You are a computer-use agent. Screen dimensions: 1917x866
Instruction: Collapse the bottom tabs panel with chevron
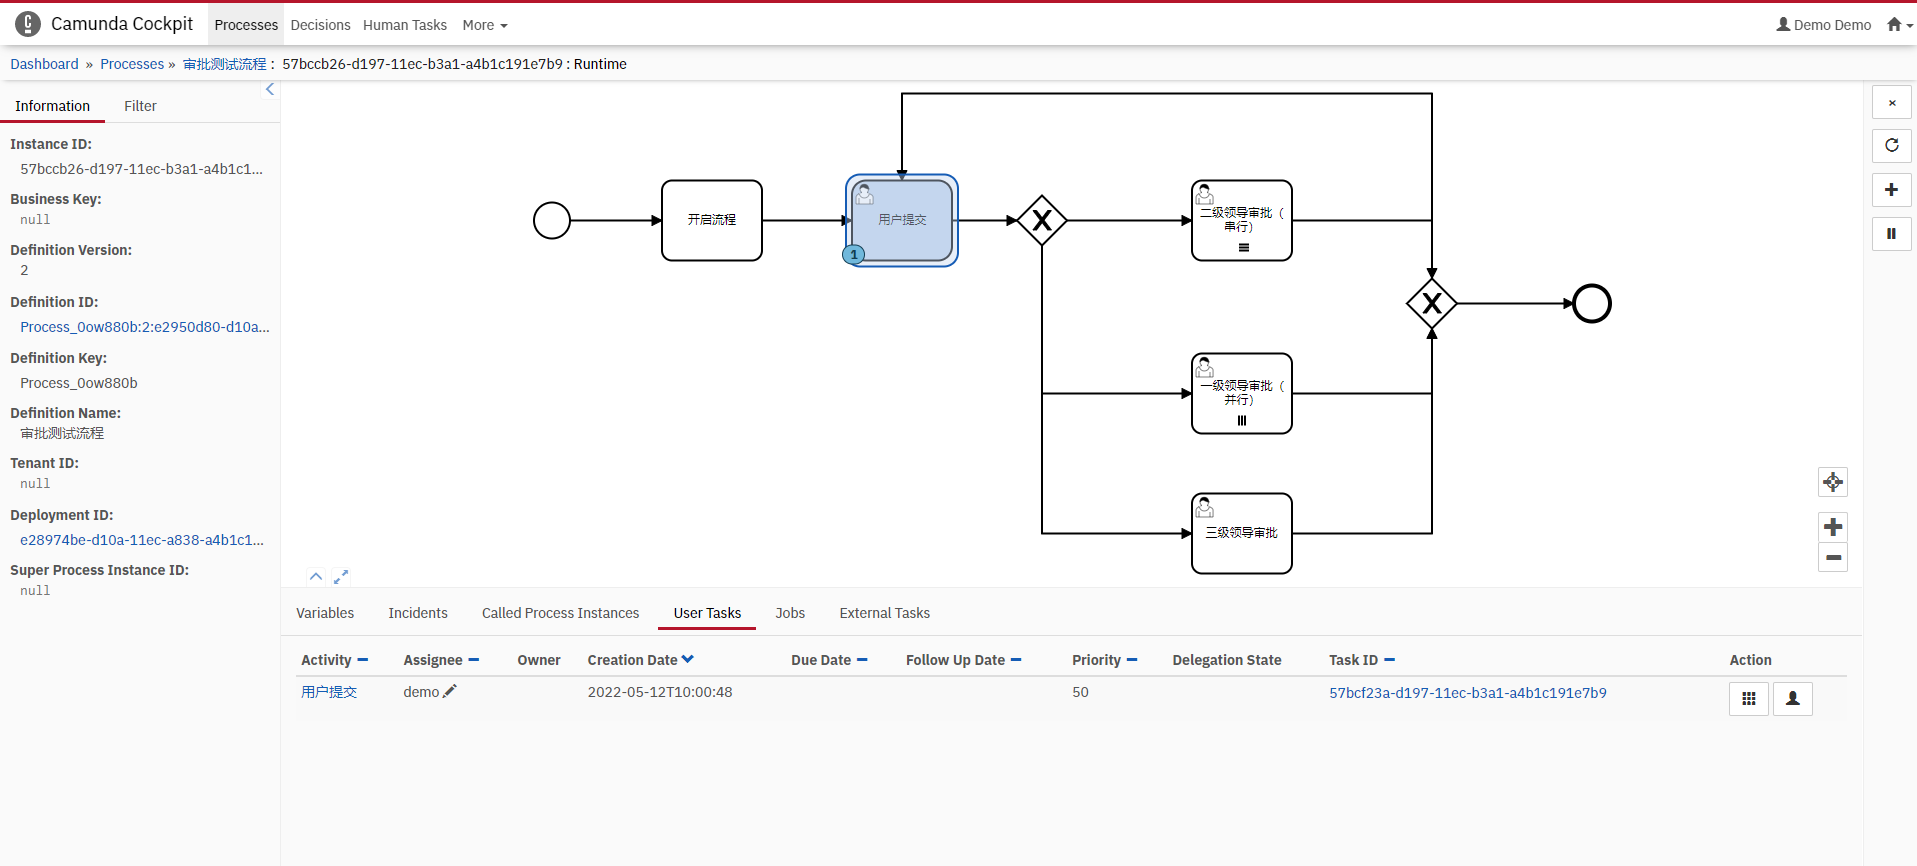coord(316,577)
